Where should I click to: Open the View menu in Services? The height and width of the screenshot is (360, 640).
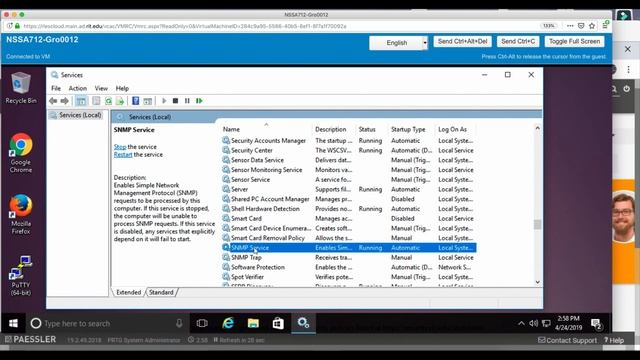point(101,88)
